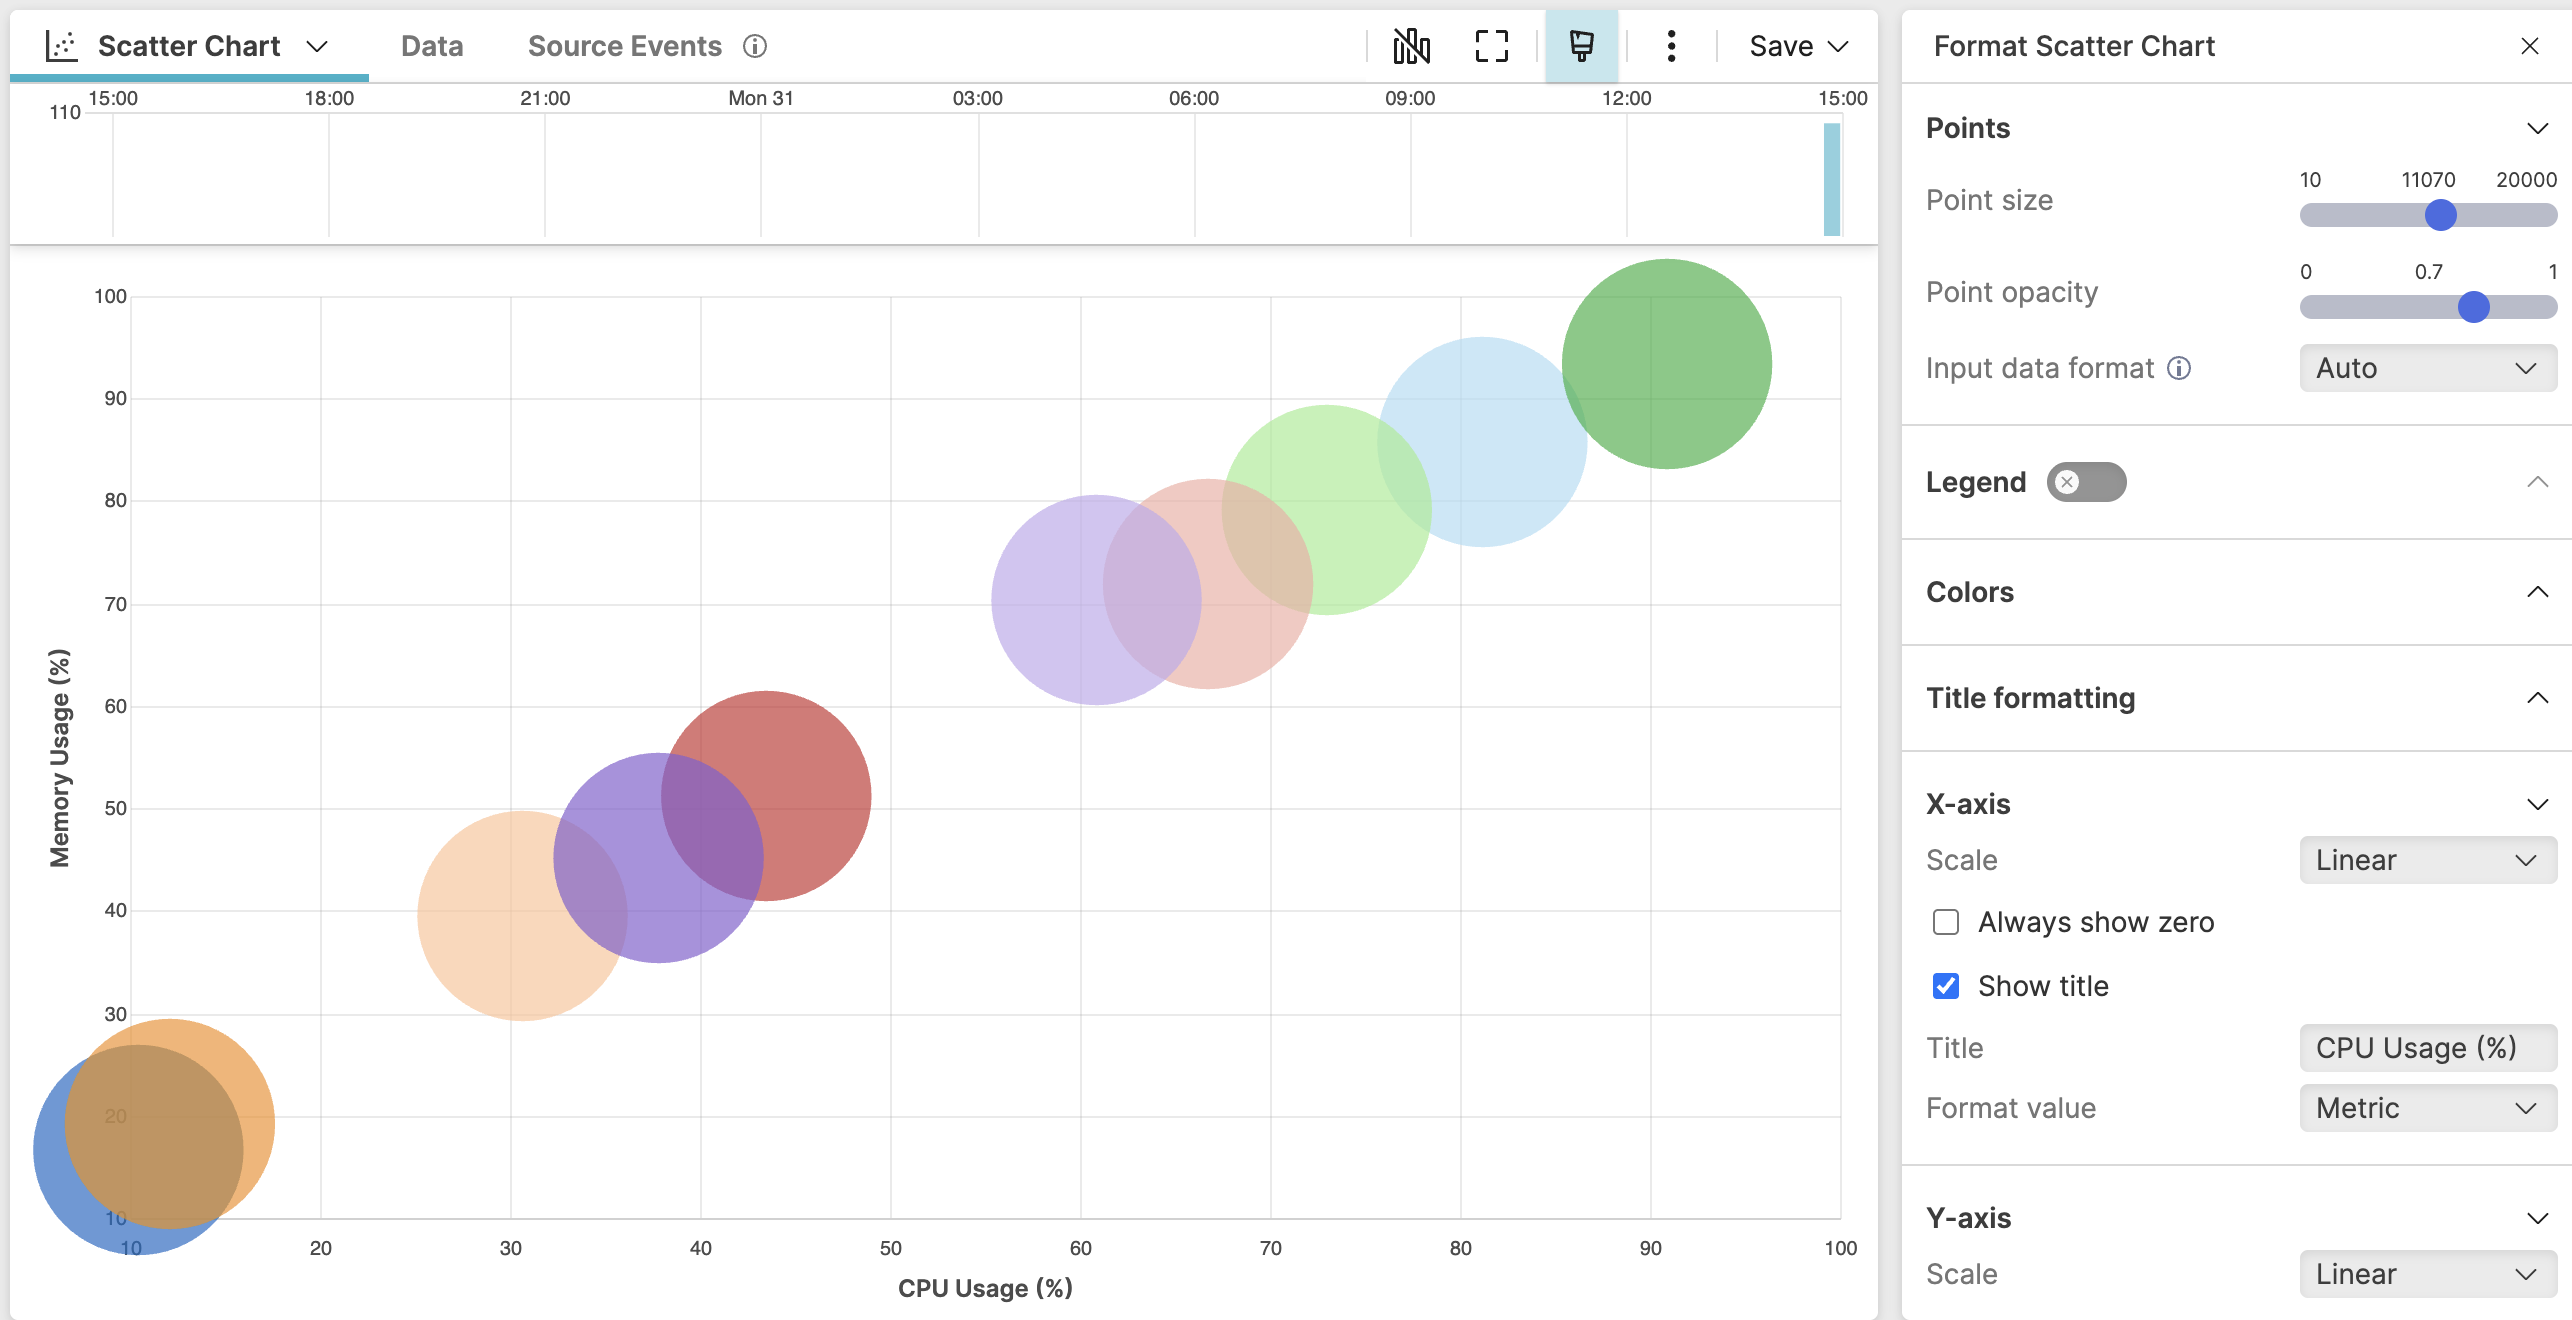The image size is (2572, 1320).
Task: Click the X-axis Title input field
Action: tap(2427, 1048)
